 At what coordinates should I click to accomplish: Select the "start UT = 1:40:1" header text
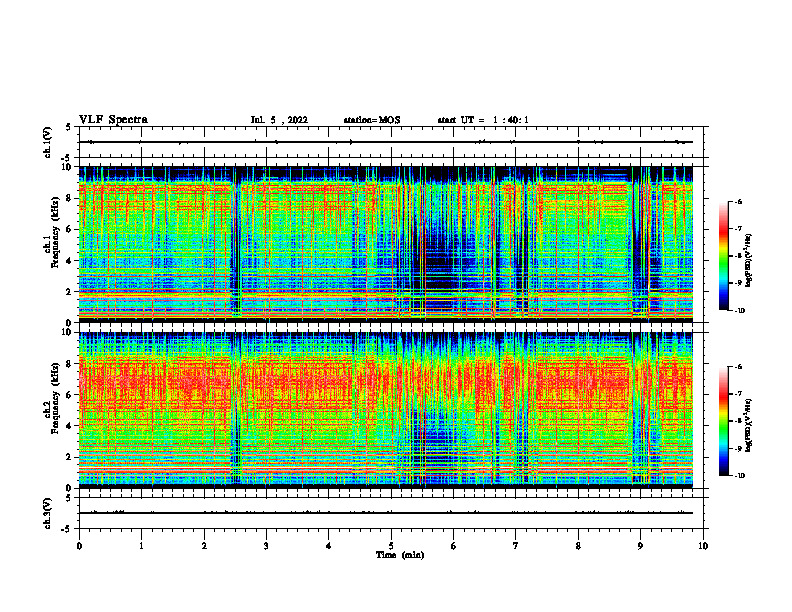483,120
